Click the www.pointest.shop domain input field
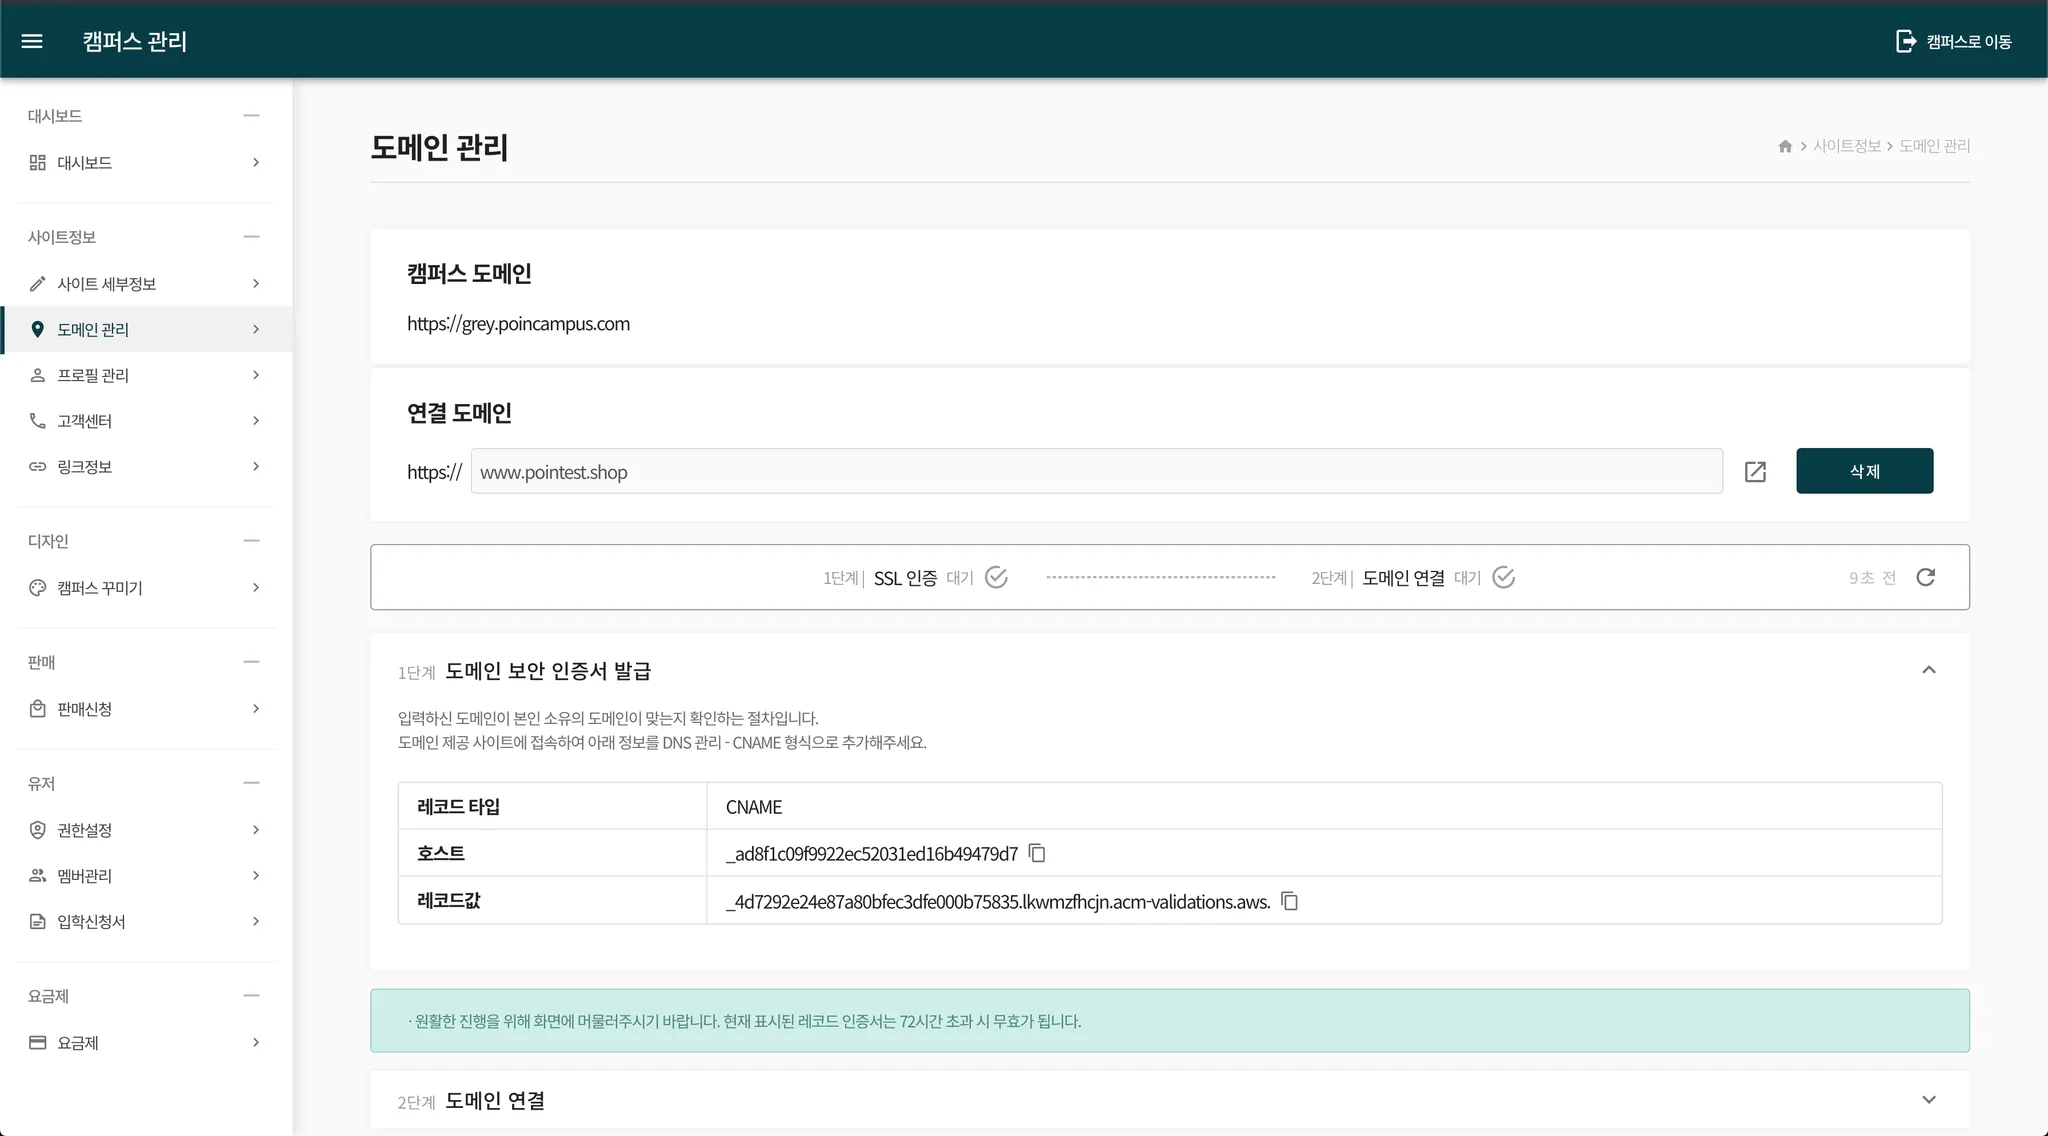Viewport: 2048px width, 1136px height. [1095, 472]
